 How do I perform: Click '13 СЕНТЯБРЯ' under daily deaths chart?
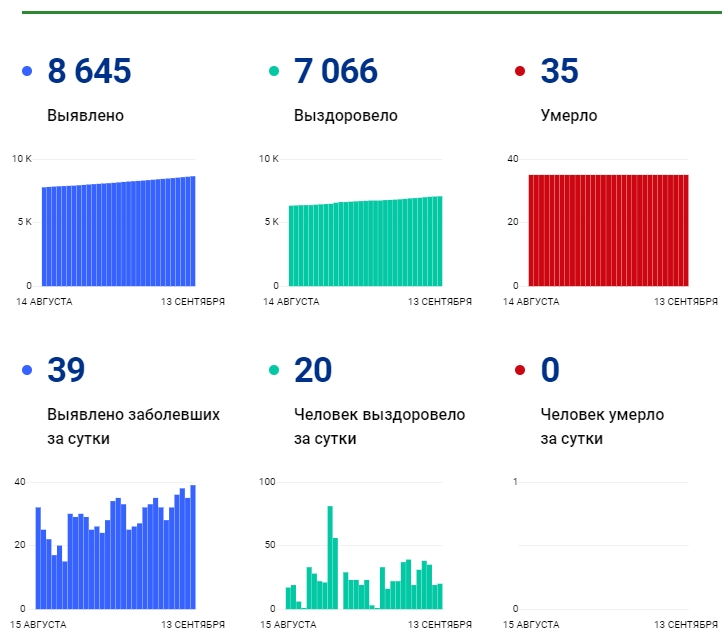(686, 625)
